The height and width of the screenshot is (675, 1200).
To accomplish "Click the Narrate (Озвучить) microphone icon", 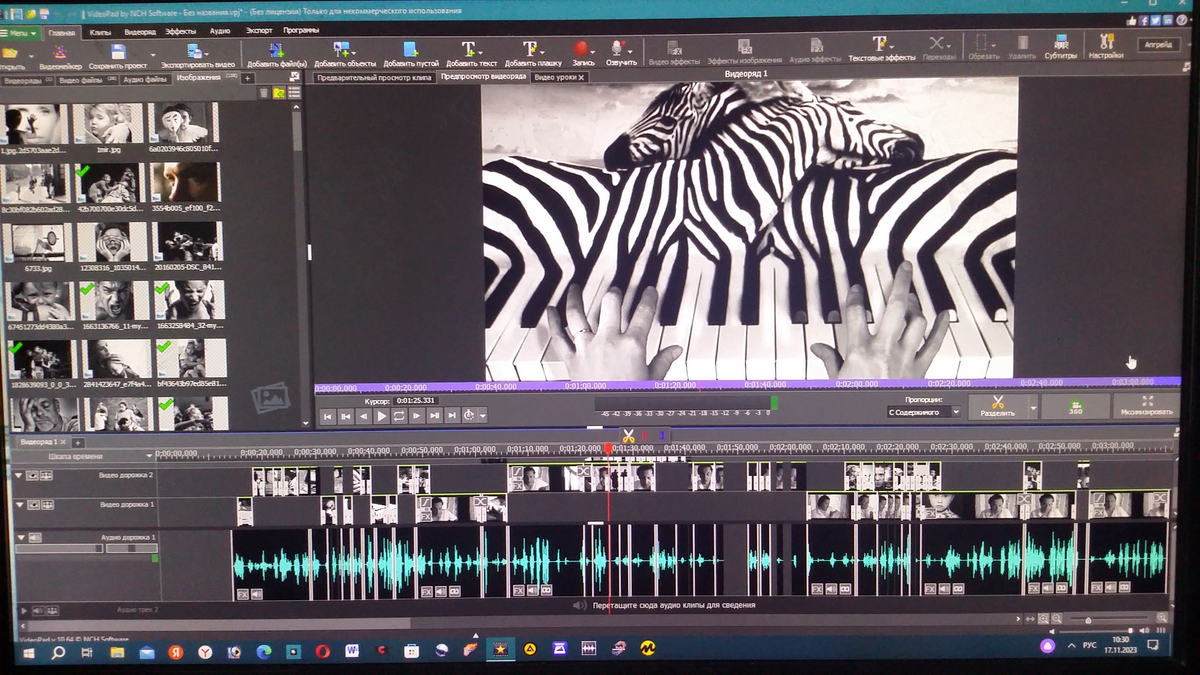I will (x=619, y=49).
